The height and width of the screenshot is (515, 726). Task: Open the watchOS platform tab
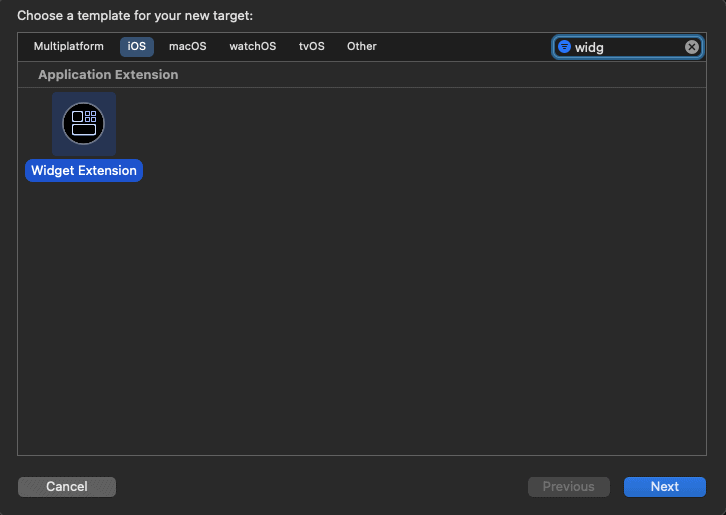tap(252, 47)
